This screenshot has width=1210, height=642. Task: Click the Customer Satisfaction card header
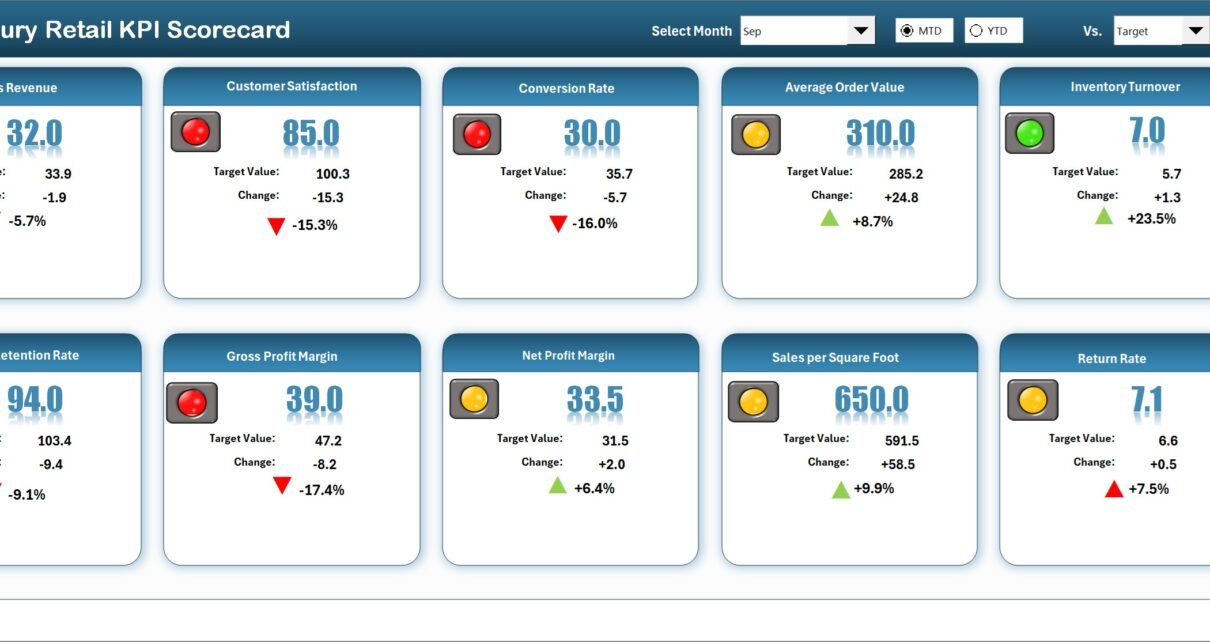(x=291, y=87)
